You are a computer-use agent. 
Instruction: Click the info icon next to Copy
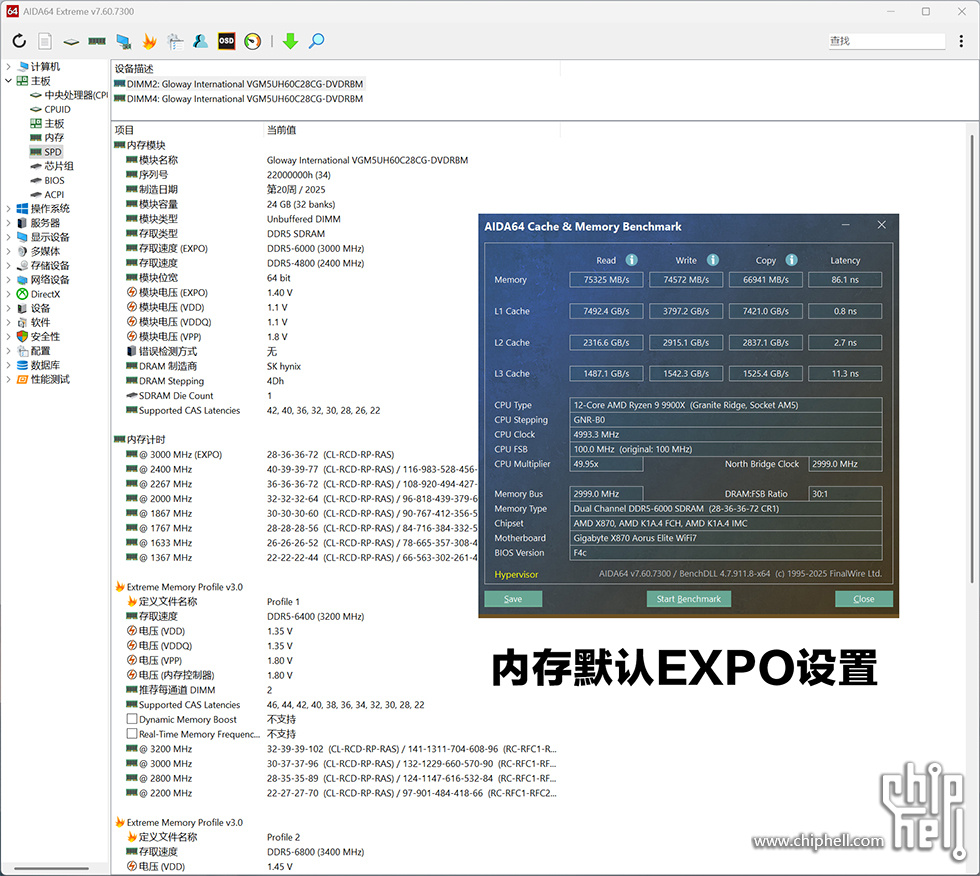791,260
